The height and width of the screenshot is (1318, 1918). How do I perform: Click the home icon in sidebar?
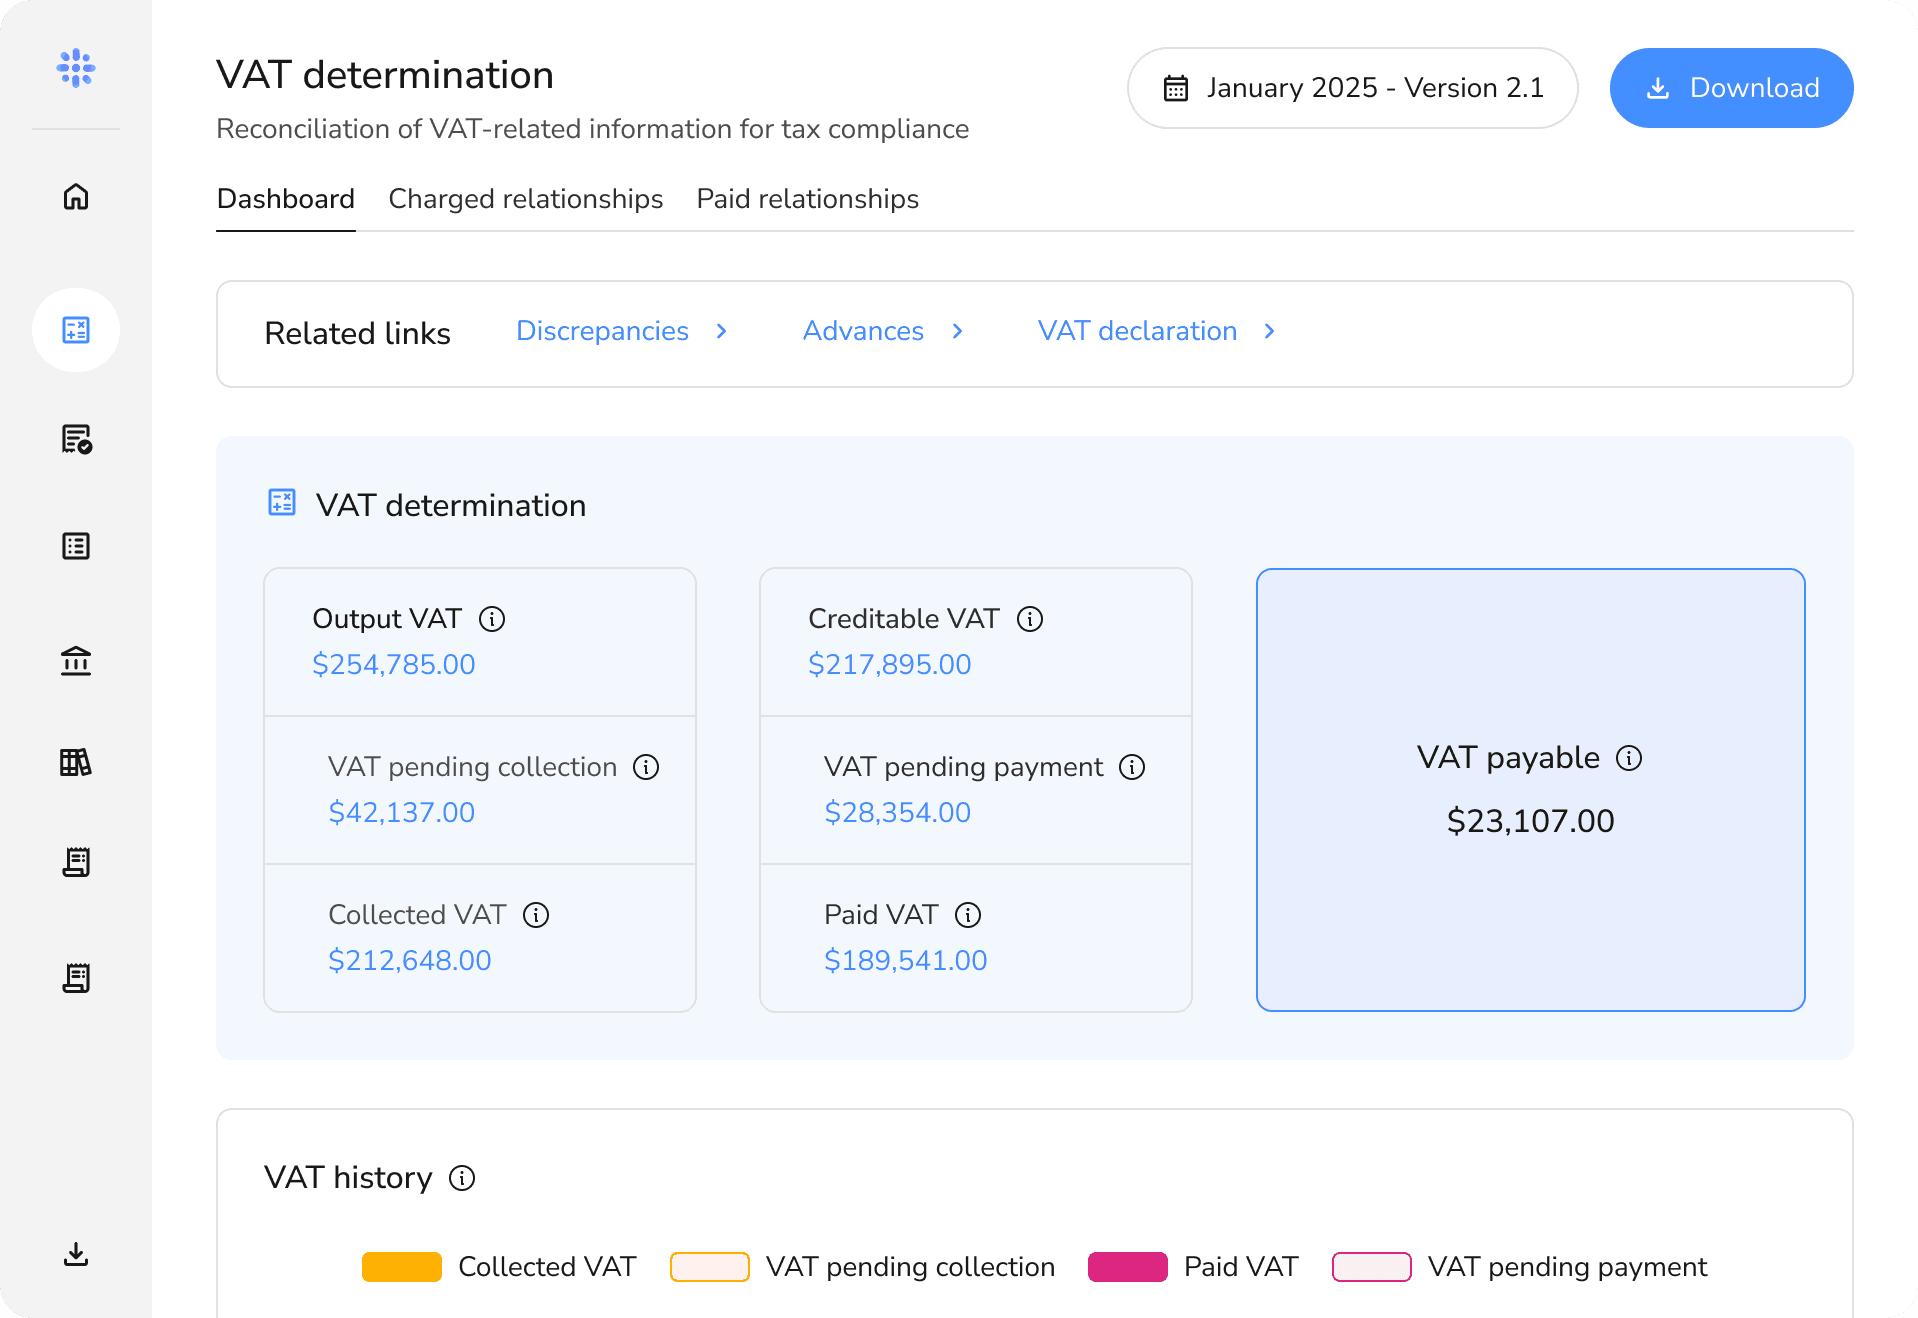76,197
